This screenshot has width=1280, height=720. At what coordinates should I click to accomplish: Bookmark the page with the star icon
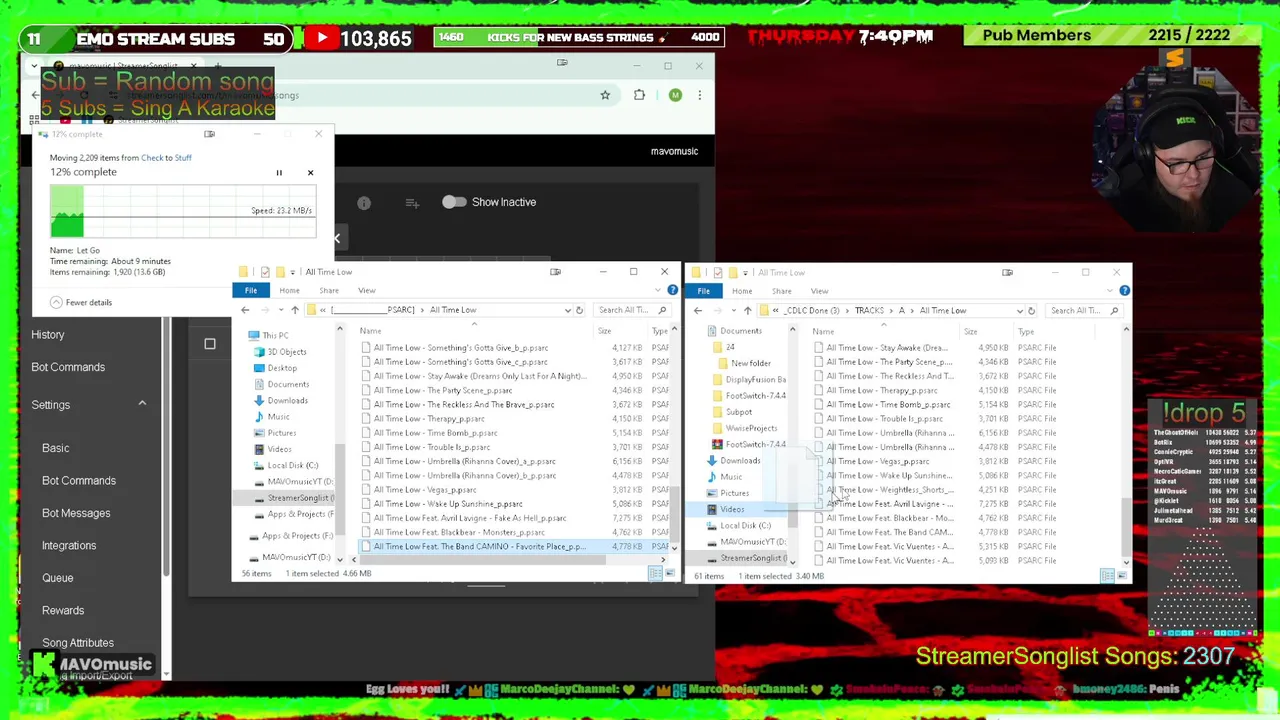(605, 95)
